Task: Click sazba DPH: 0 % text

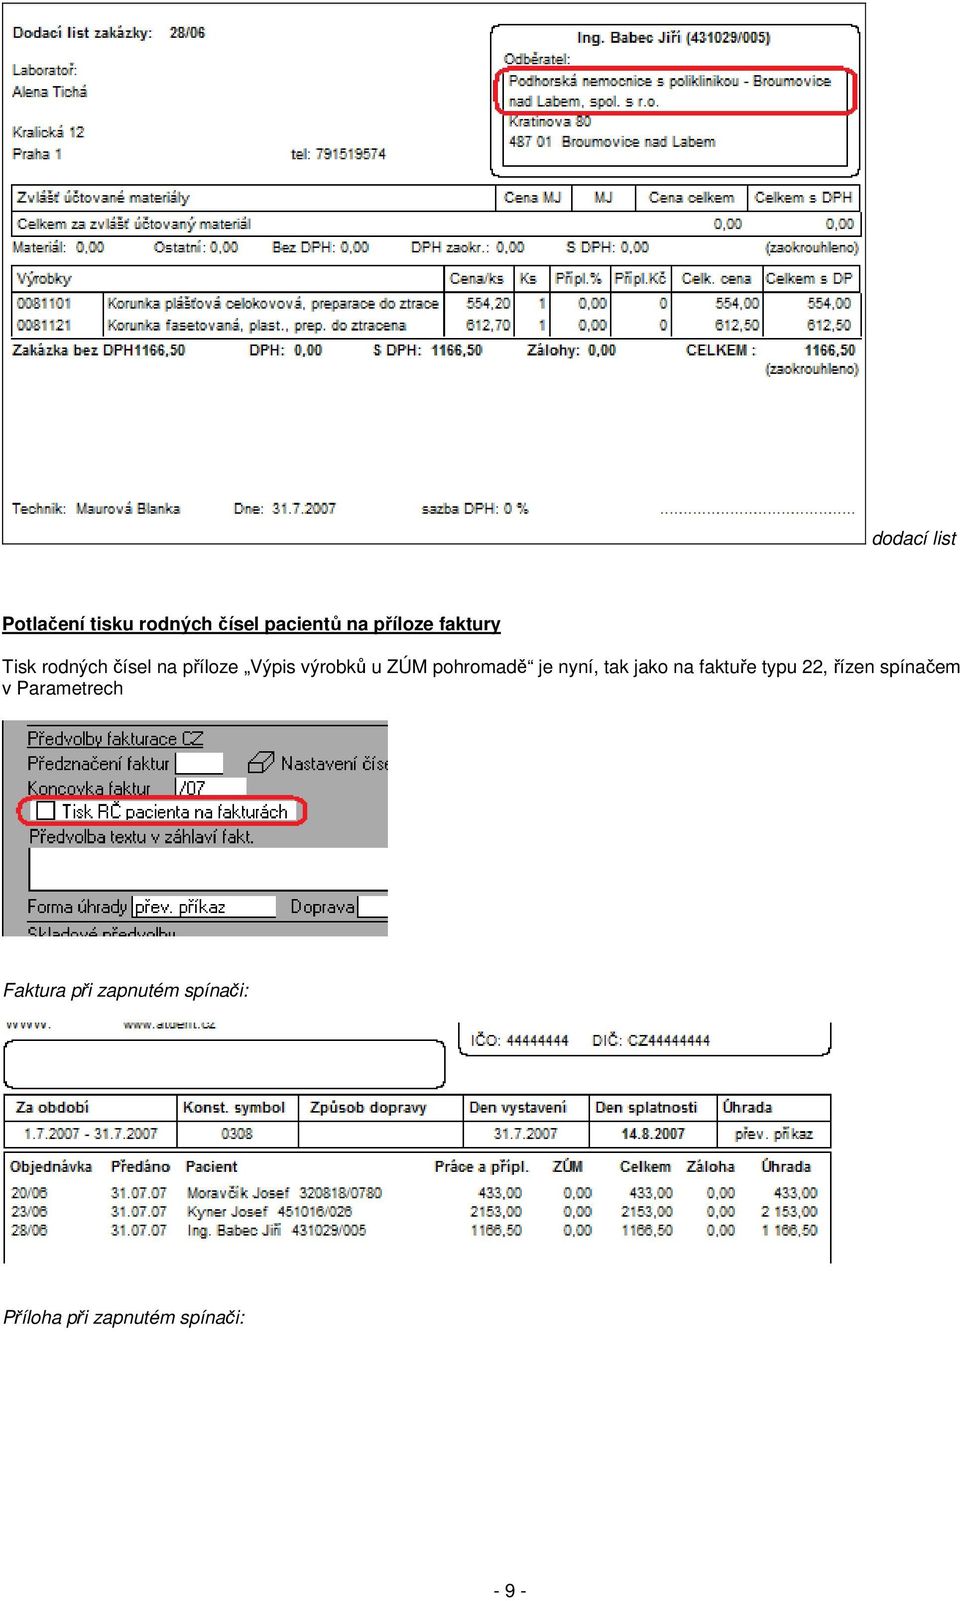Action: click(475, 509)
